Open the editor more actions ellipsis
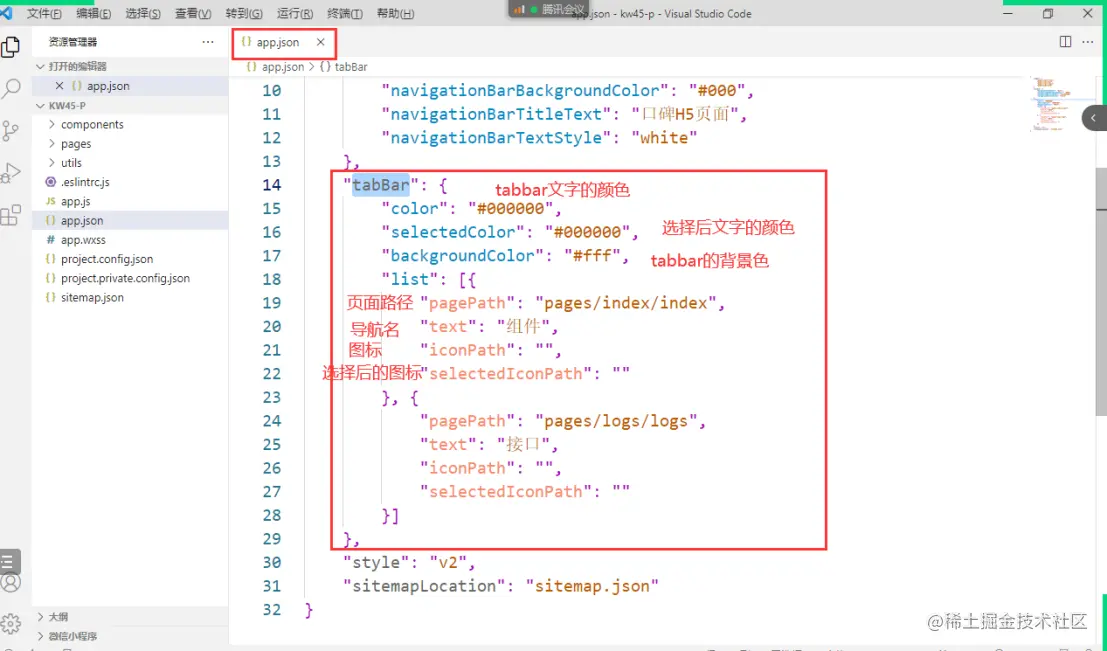The width and height of the screenshot is (1107, 651). coord(1087,42)
